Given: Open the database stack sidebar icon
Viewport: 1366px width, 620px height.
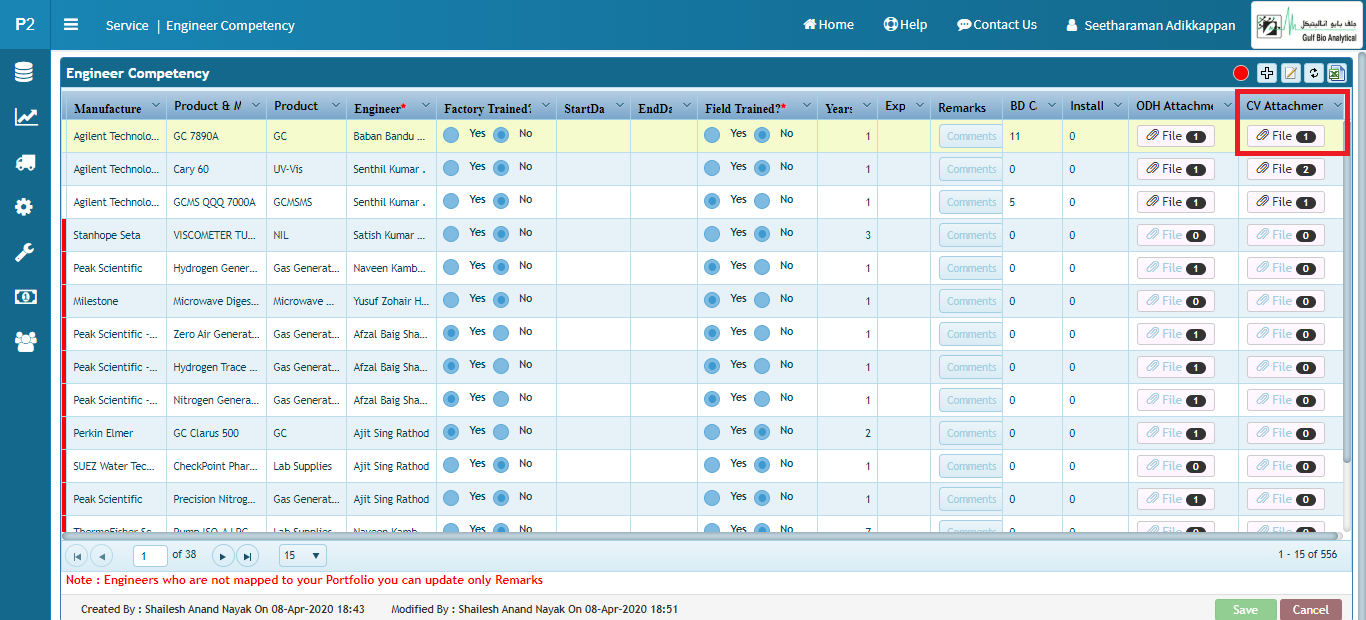Looking at the screenshot, I should pyautogui.click(x=25, y=72).
